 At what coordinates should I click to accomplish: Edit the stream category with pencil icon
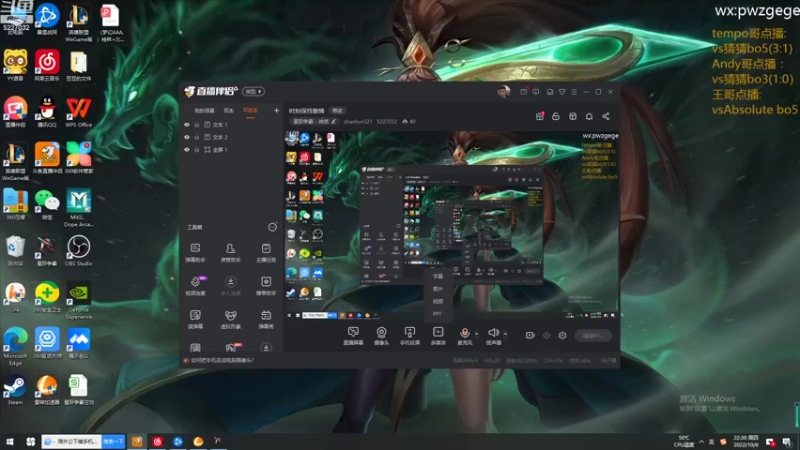click(334, 121)
